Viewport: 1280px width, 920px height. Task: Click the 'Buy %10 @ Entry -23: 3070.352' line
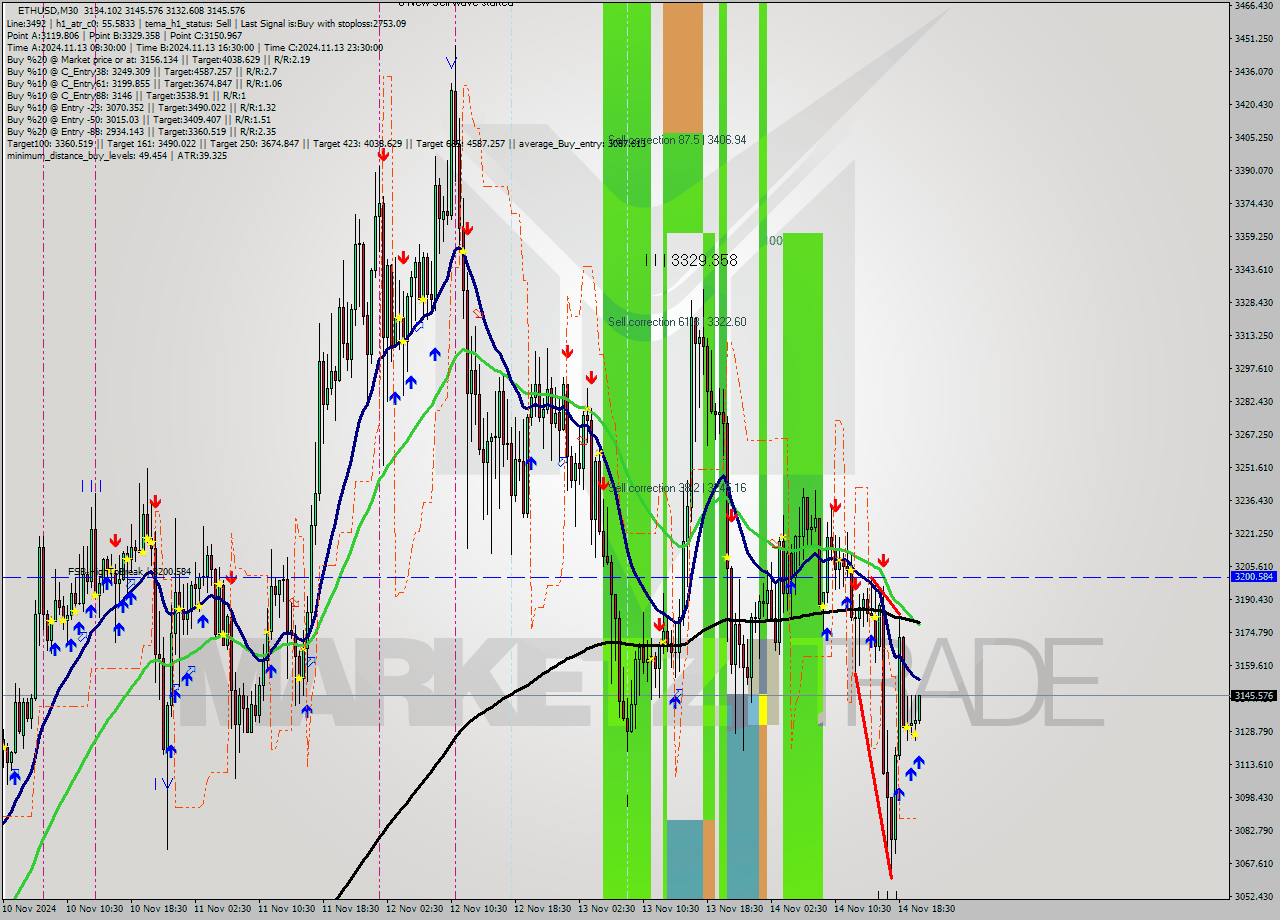click(x=141, y=107)
